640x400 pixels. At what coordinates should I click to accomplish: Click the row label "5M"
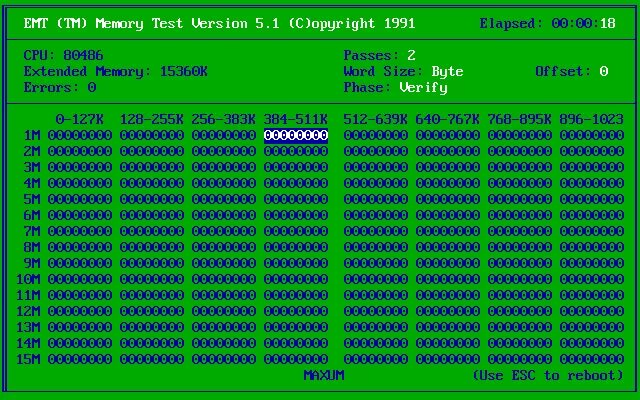pos(32,199)
